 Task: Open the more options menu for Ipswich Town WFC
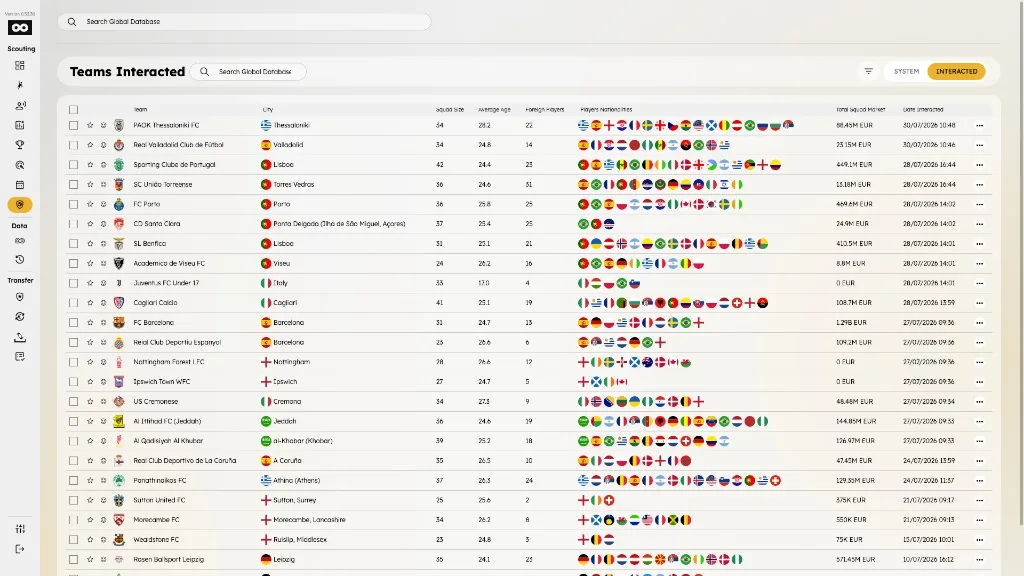[x=980, y=382]
